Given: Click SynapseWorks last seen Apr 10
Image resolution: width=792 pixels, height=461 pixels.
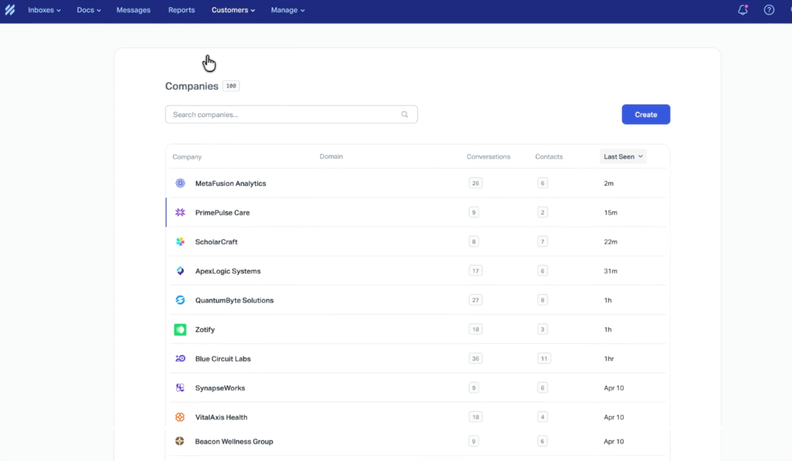Looking at the screenshot, I should [614, 388].
